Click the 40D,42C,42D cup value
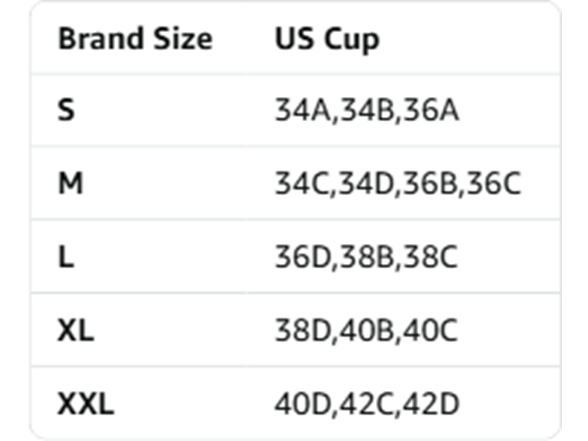 click(367, 404)
